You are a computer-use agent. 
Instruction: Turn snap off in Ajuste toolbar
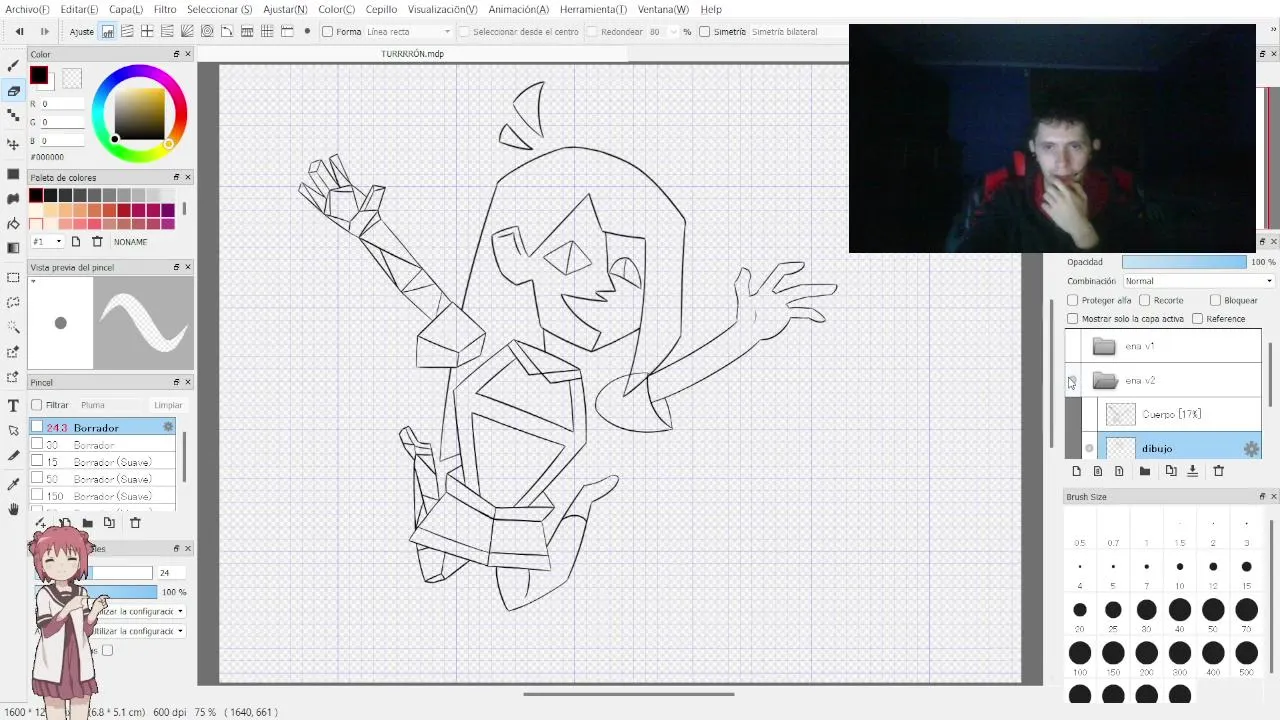[107, 32]
